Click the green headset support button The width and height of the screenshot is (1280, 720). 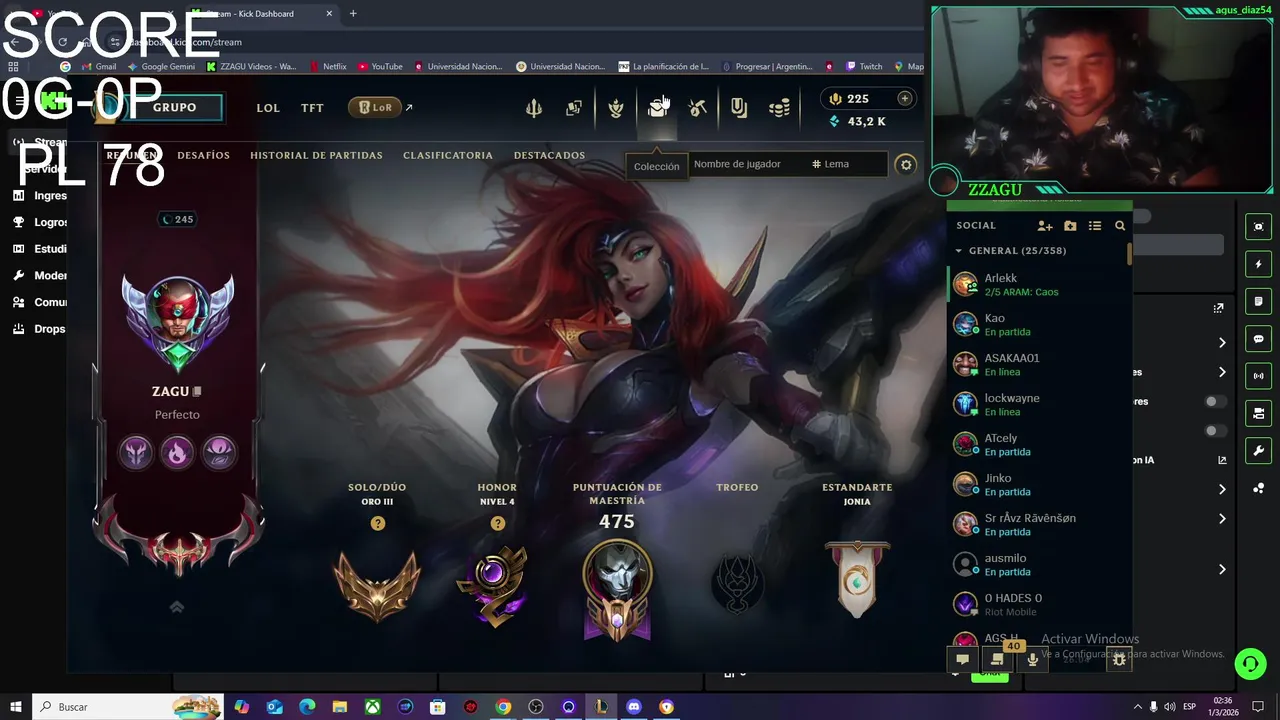pyautogui.click(x=1249, y=663)
